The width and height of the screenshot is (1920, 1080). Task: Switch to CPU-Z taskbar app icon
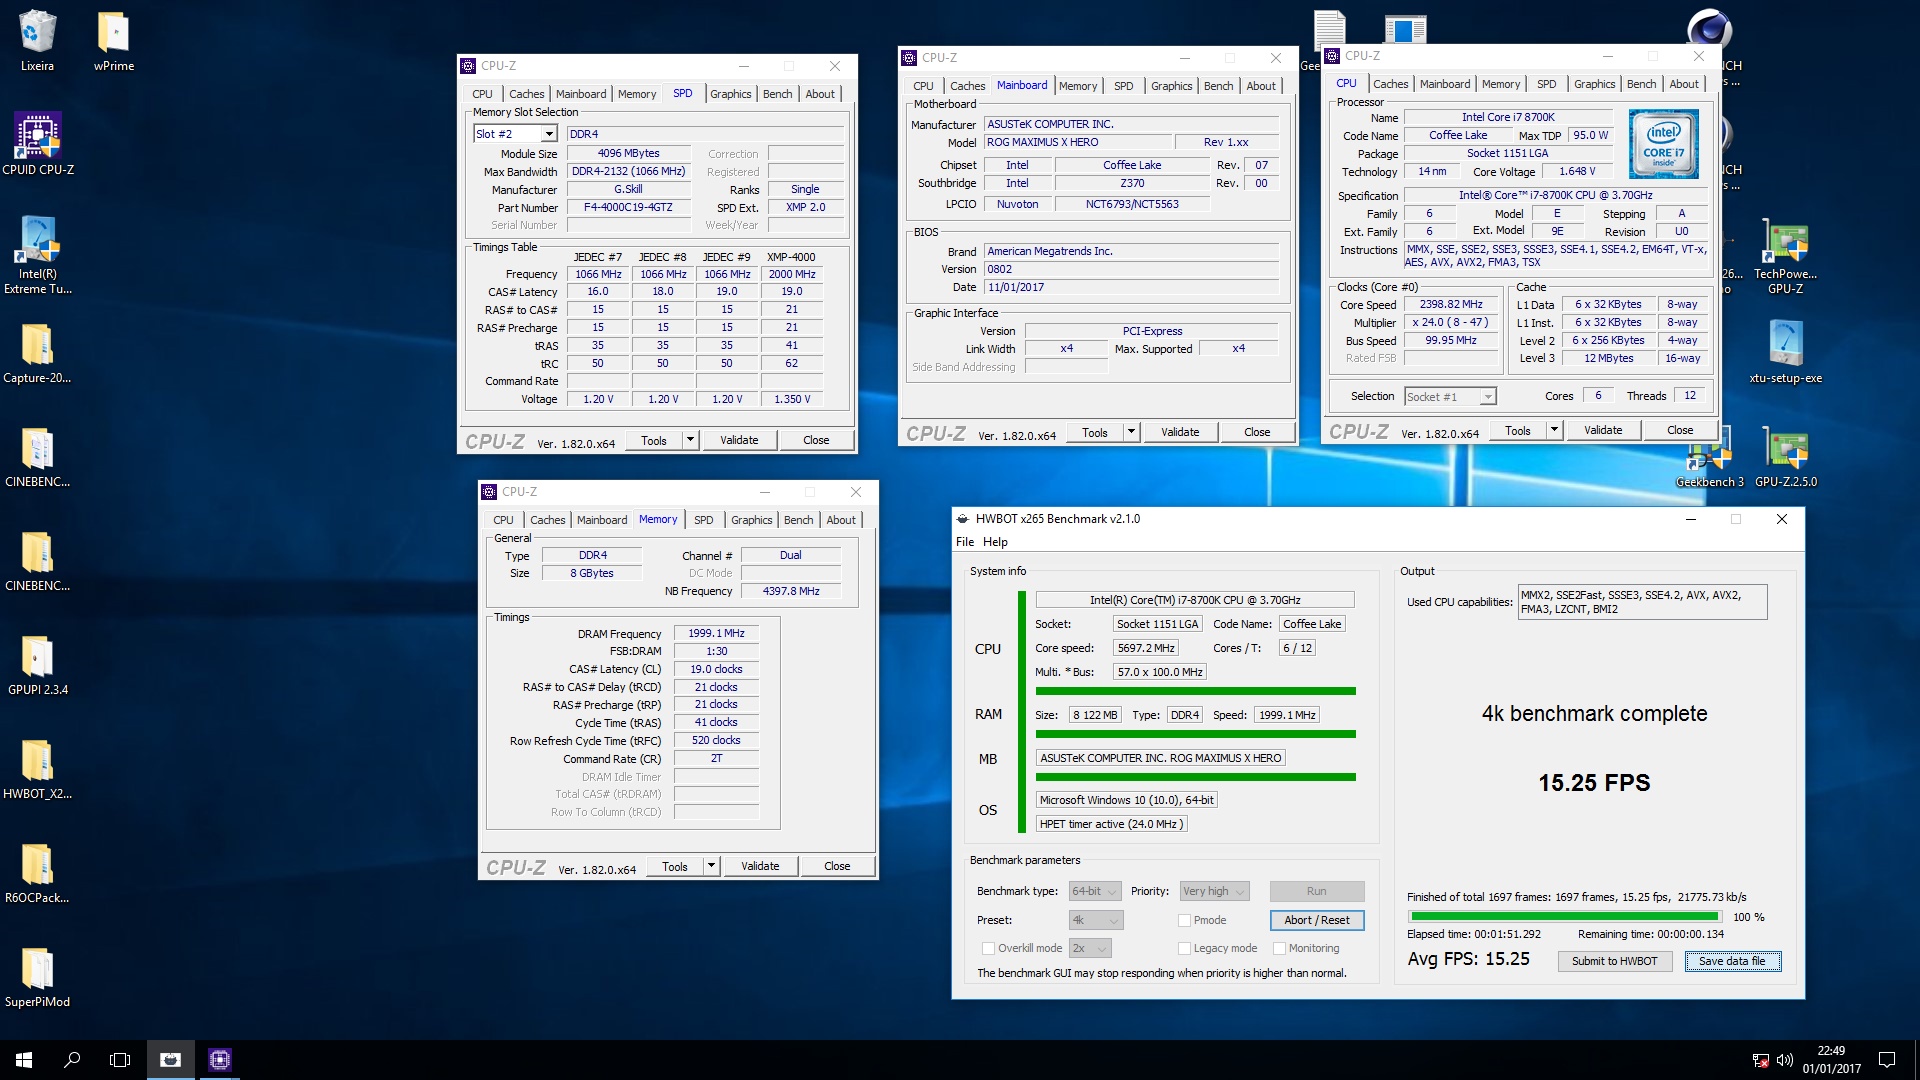220,1060
